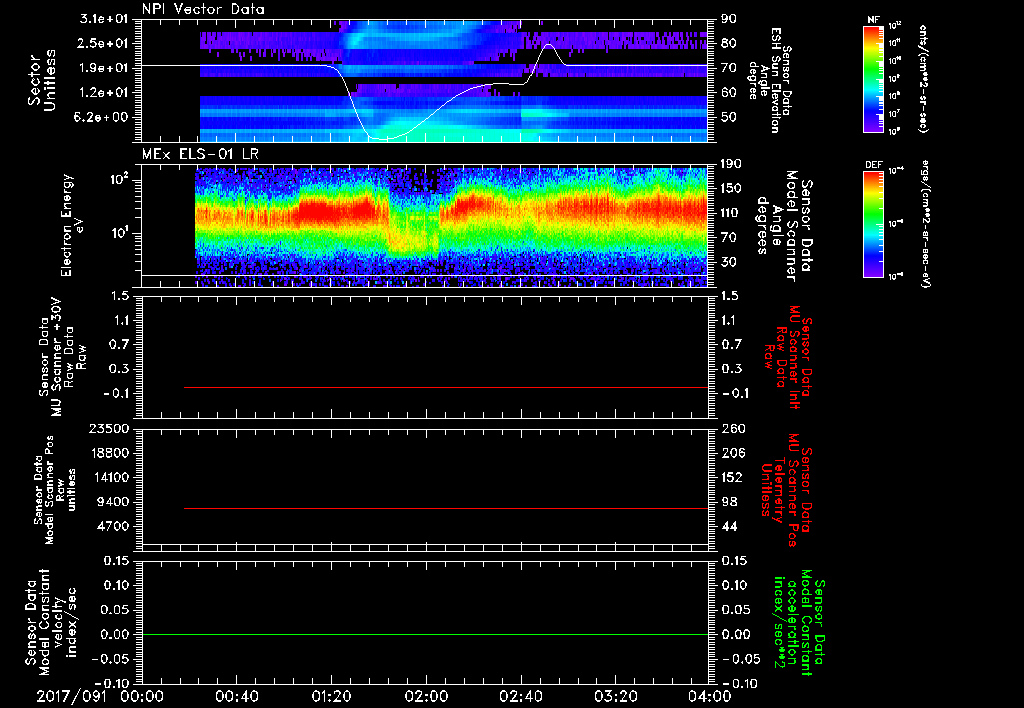Screen dimensions: 1024x708
Task: Click the "03:20" time axis label
Action: (616, 696)
